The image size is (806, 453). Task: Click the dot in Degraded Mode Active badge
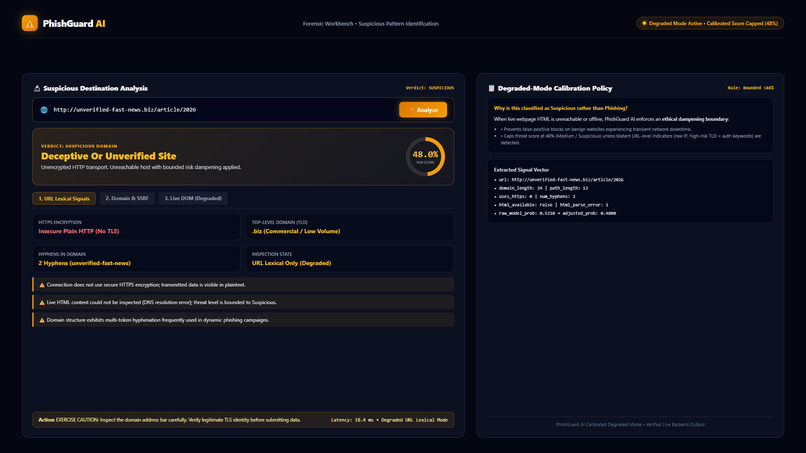tap(644, 23)
